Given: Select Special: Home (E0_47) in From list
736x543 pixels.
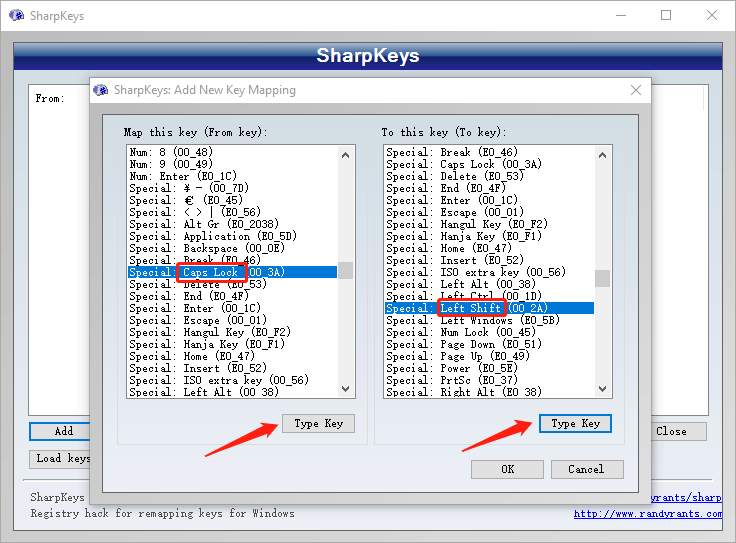Looking at the screenshot, I should point(232,356).
